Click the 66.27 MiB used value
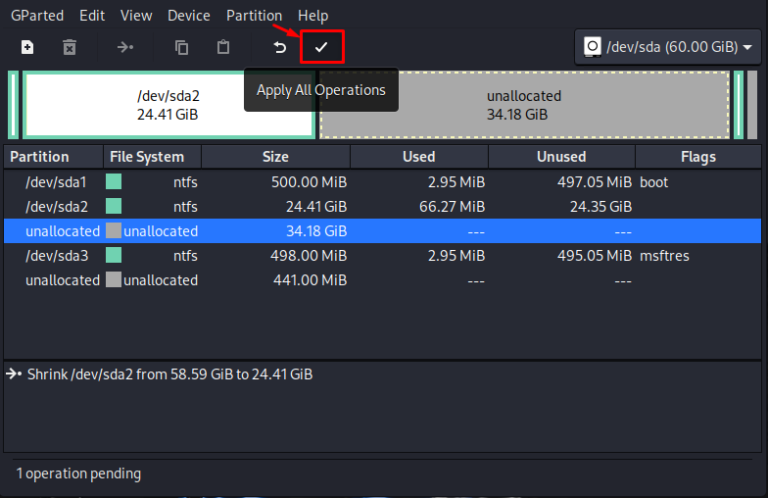Image resolution: width=768 pixels, height=498 pixels. 452,207
